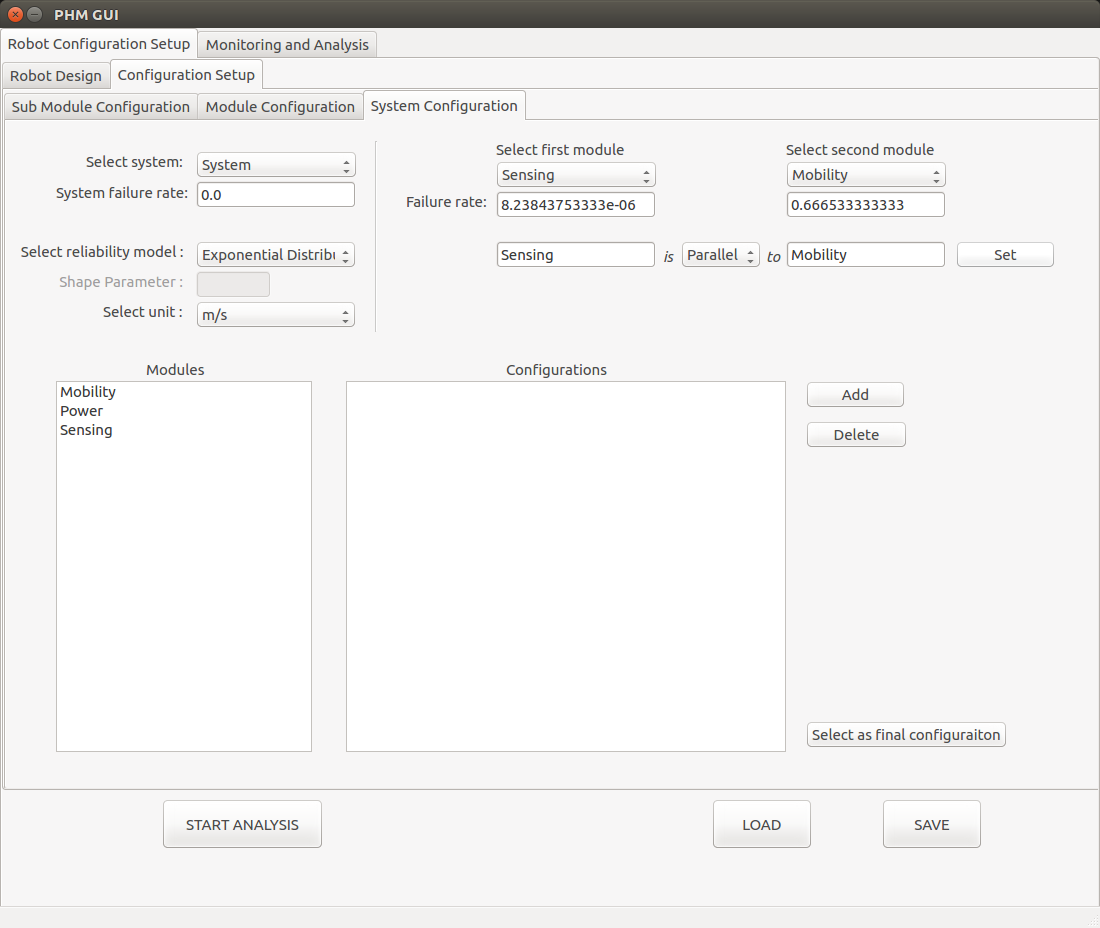Expand the reliability model dropdown

click(276, 255)
